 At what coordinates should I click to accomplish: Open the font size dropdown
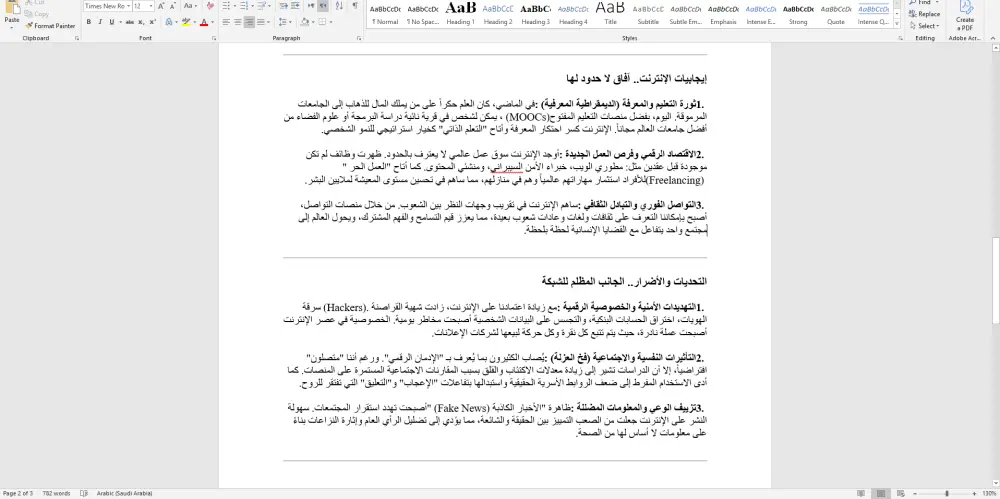[x=151, y=6]
